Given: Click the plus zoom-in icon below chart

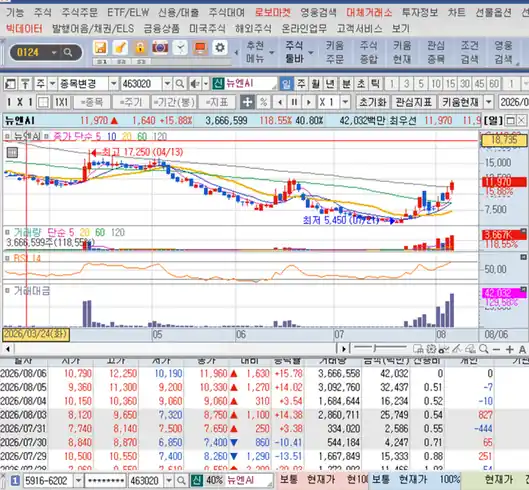Looking at the screenshot, I should tap(509, 349).
